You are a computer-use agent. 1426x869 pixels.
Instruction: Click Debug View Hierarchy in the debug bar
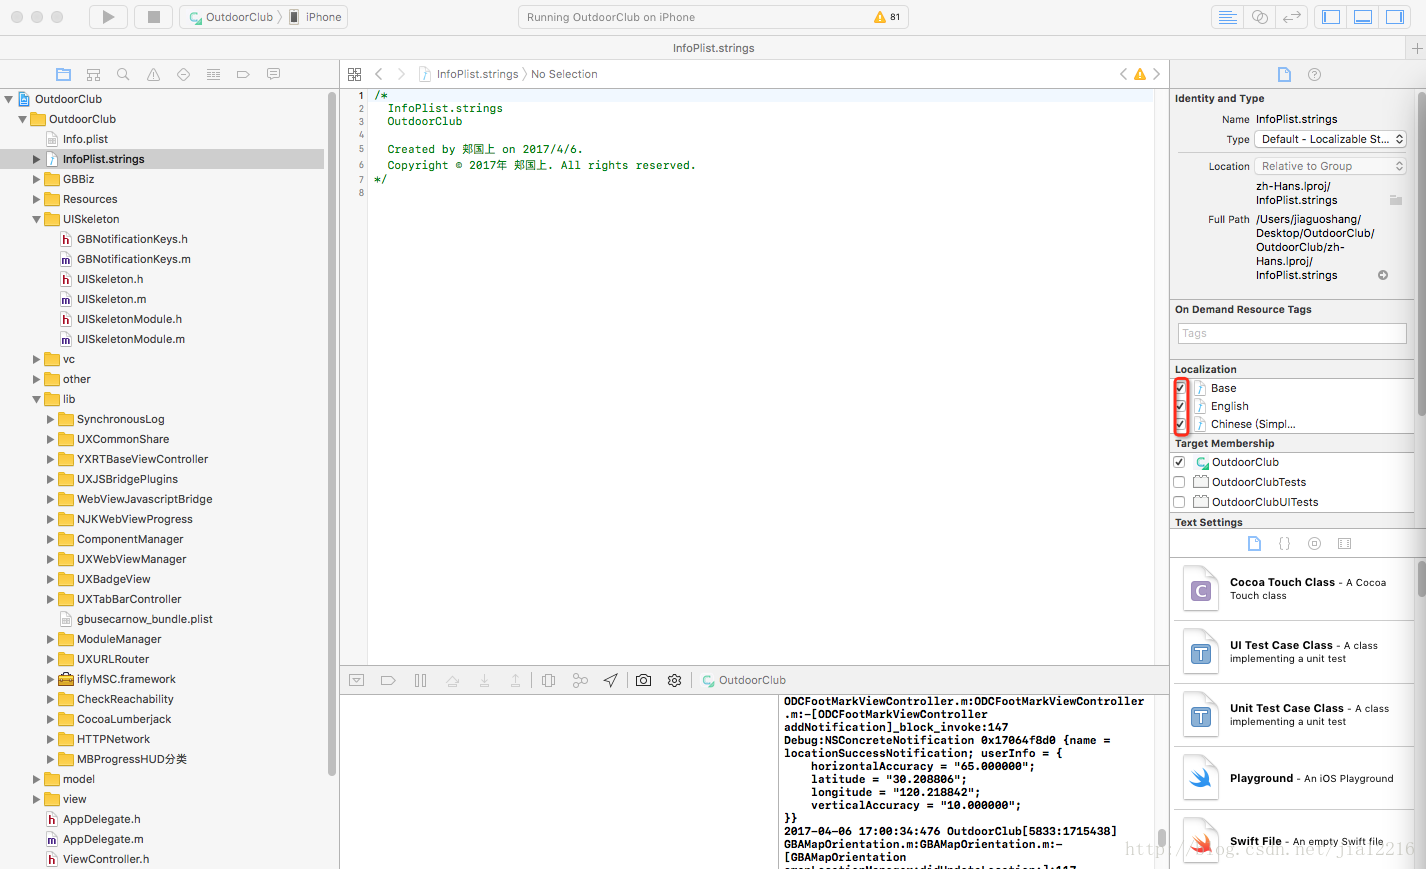coord(548,680)
